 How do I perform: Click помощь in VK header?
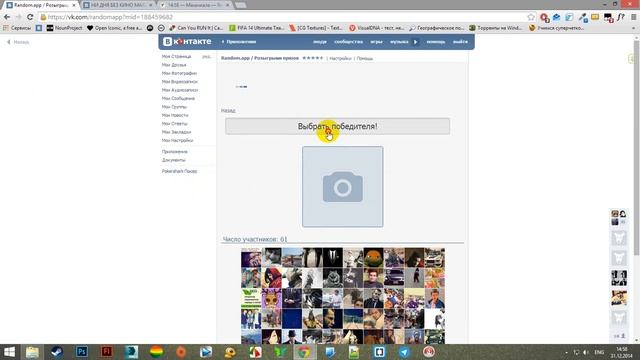click(x=436, y=42)
